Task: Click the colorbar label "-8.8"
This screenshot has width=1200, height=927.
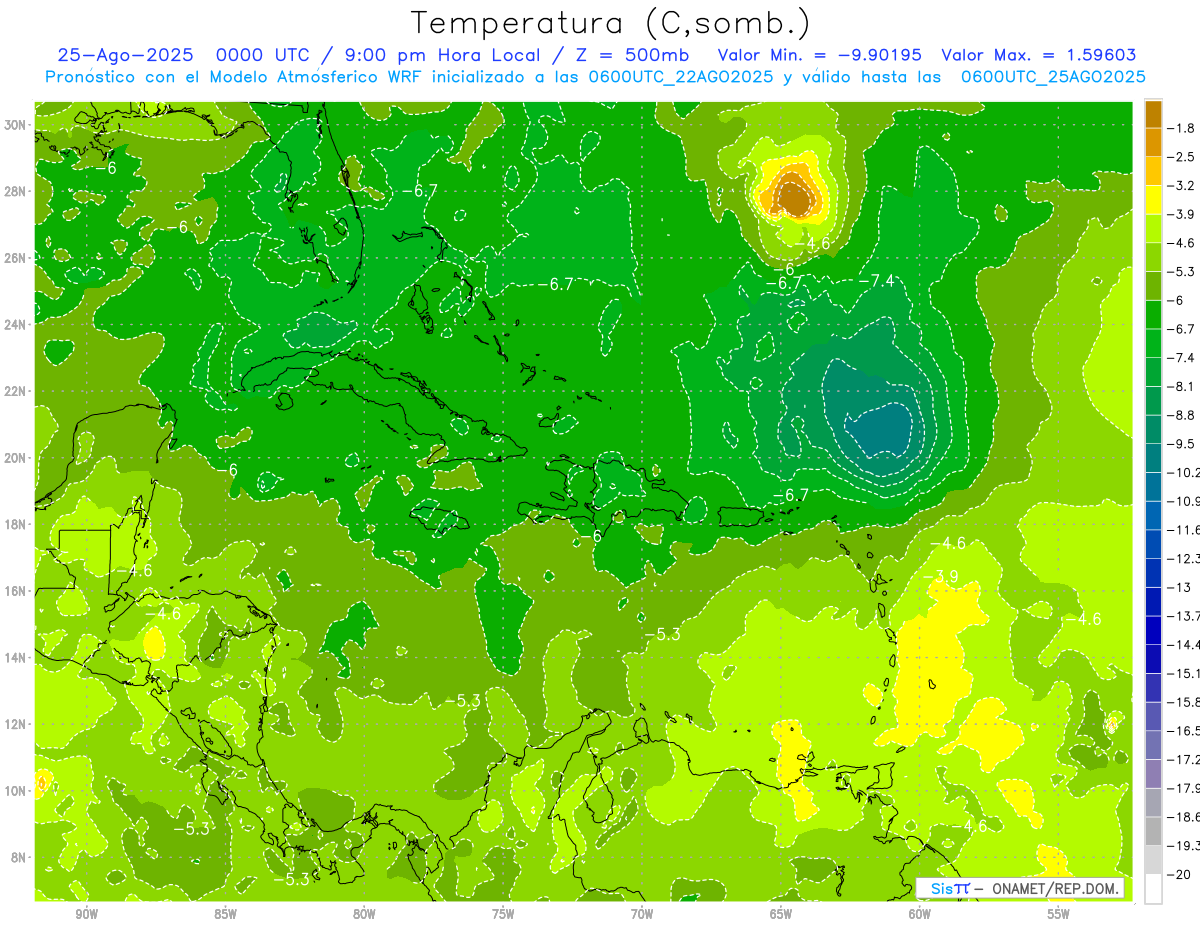Action: 1183,415
